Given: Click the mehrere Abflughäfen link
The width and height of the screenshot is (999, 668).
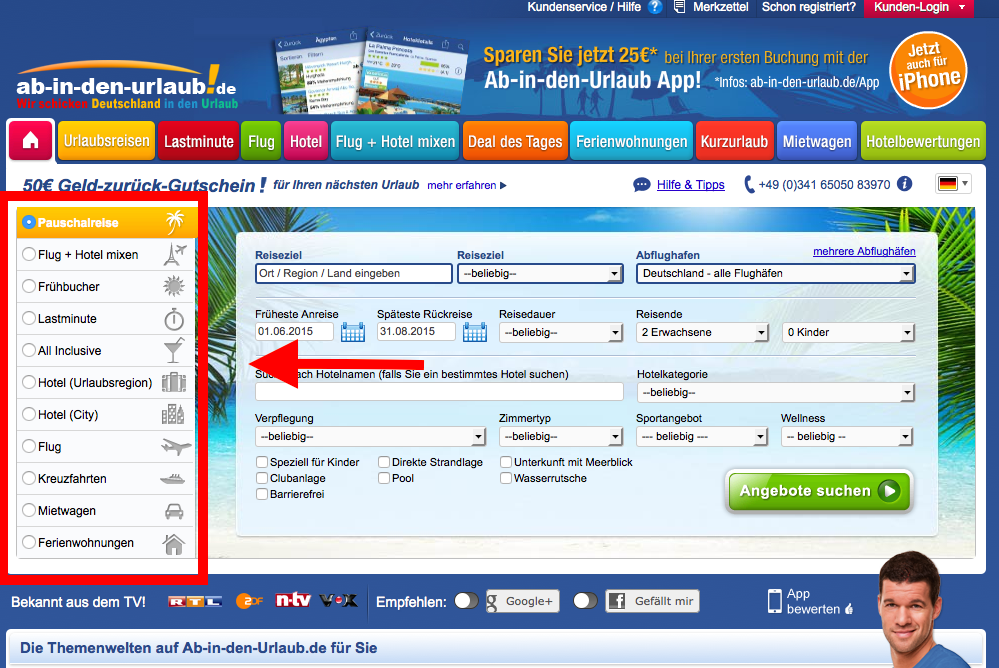Looking at the screenshot, I should (864, 251).
